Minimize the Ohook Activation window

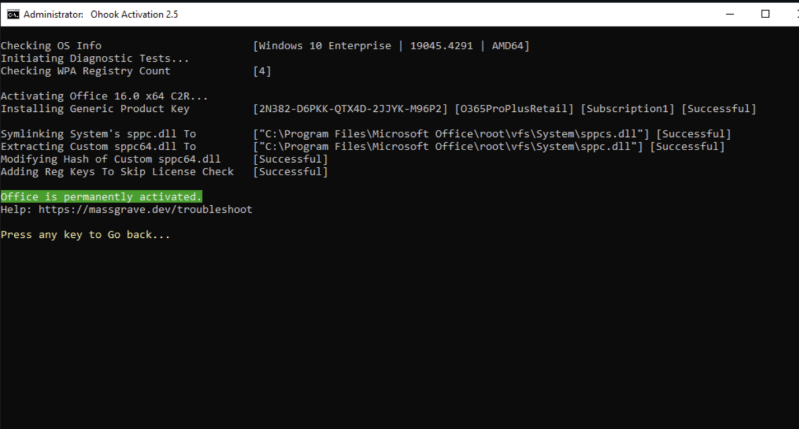(730, 14)
